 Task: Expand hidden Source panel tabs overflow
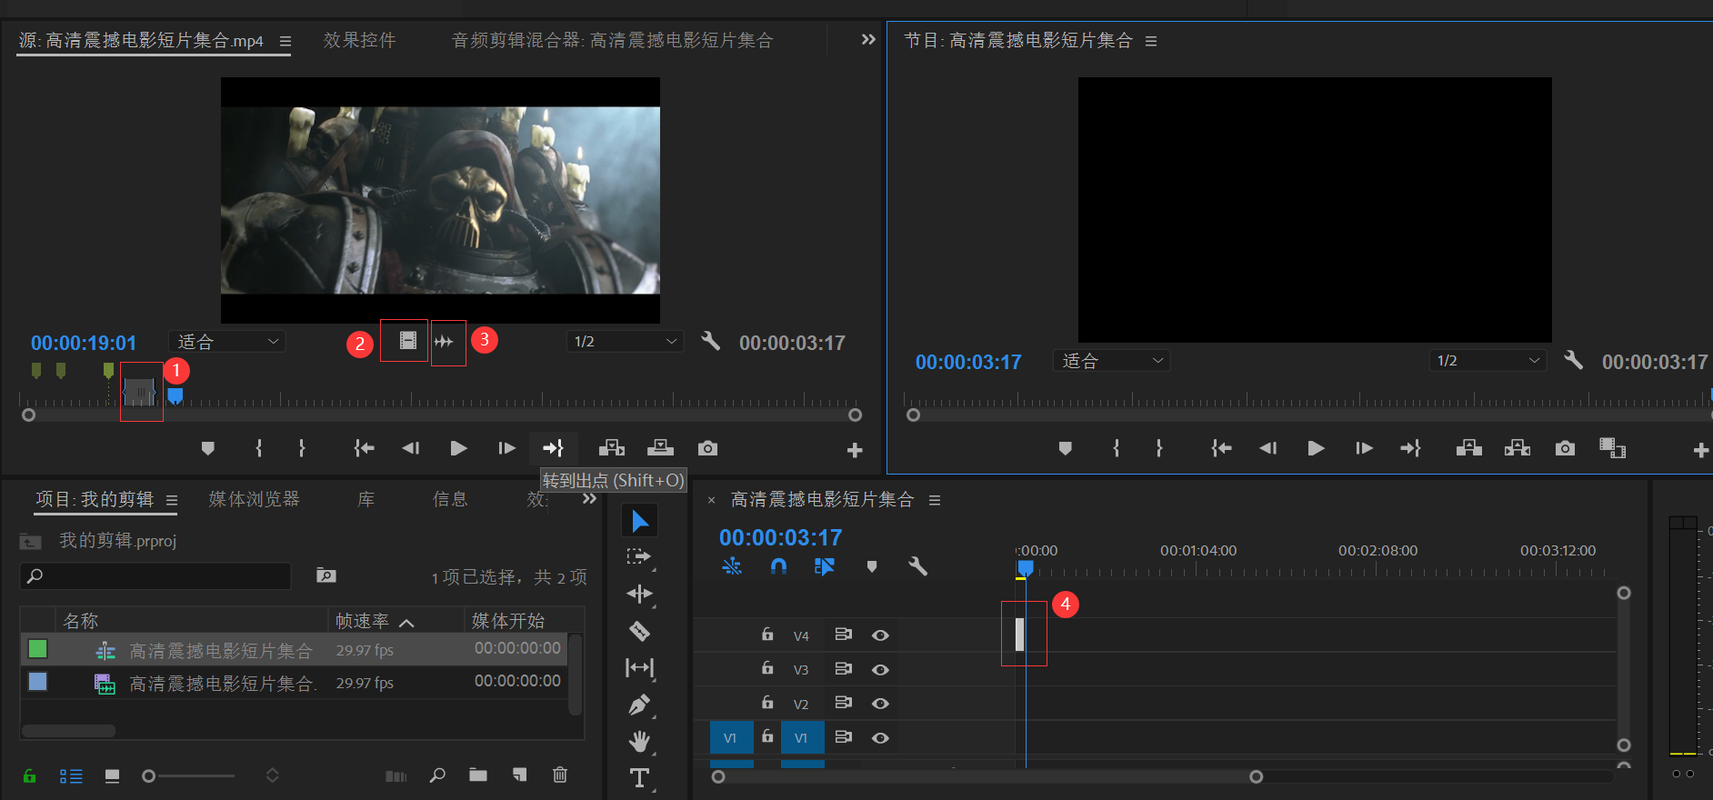coord(868,40)
